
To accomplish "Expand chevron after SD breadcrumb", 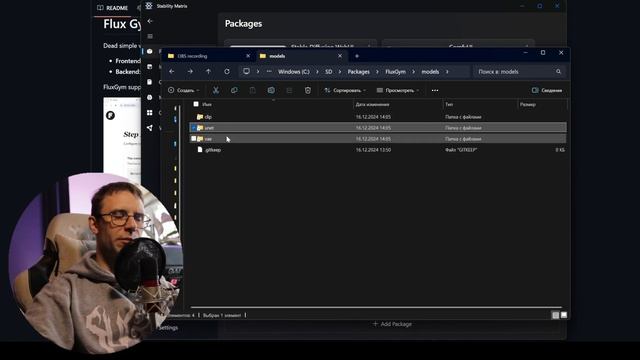I will [340, 71].
